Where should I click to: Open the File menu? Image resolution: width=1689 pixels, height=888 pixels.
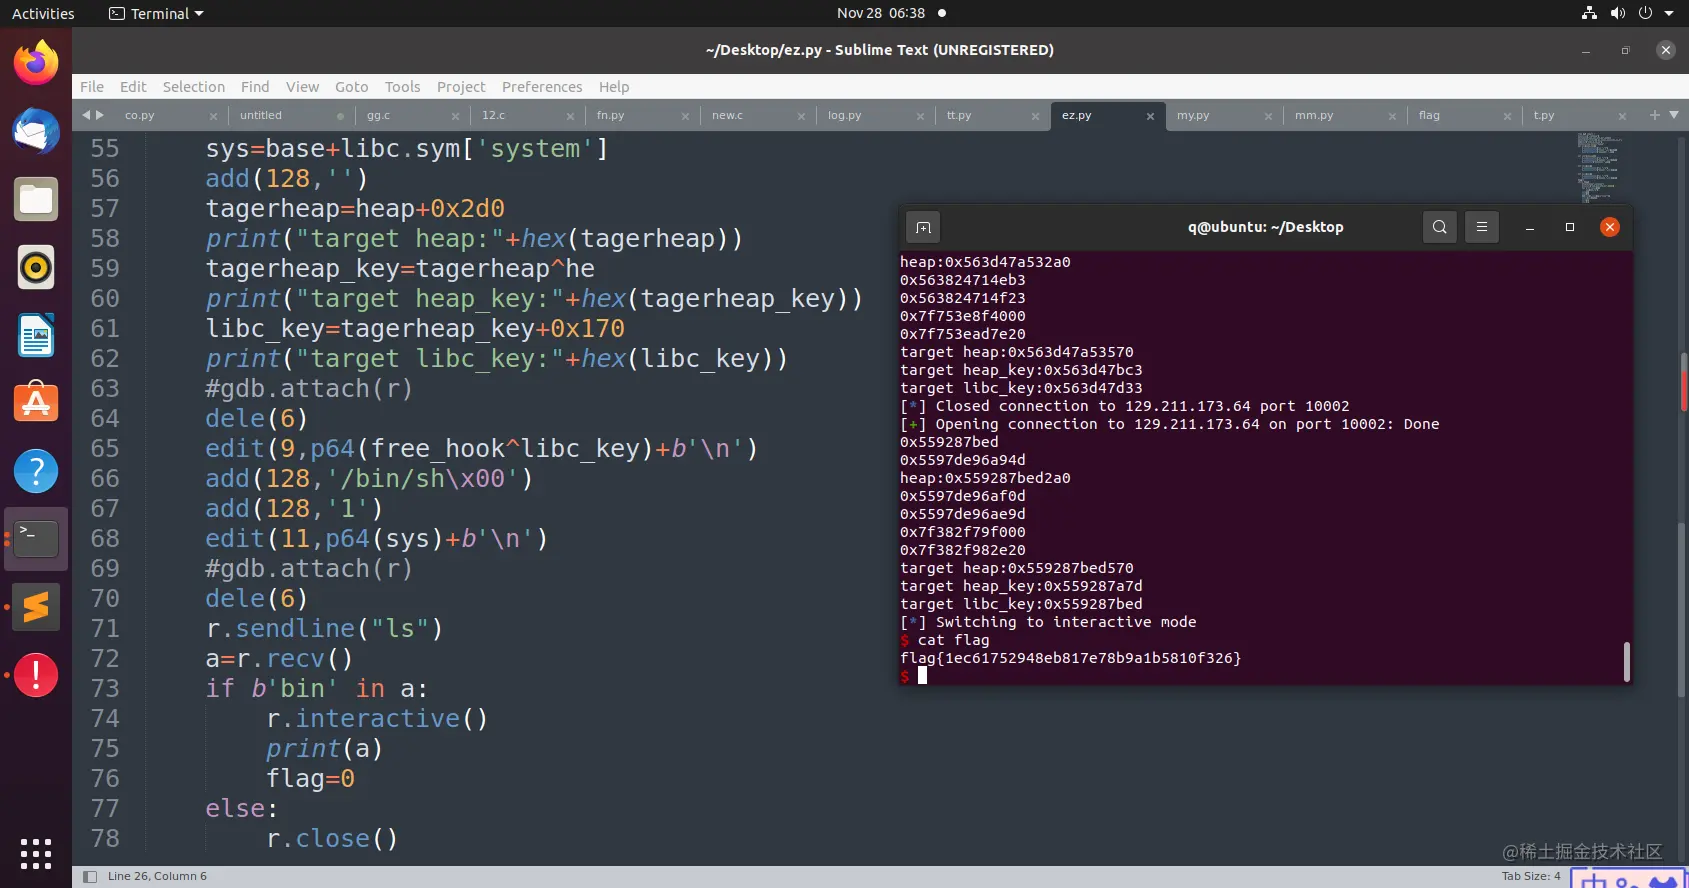(x=92, y=87)
